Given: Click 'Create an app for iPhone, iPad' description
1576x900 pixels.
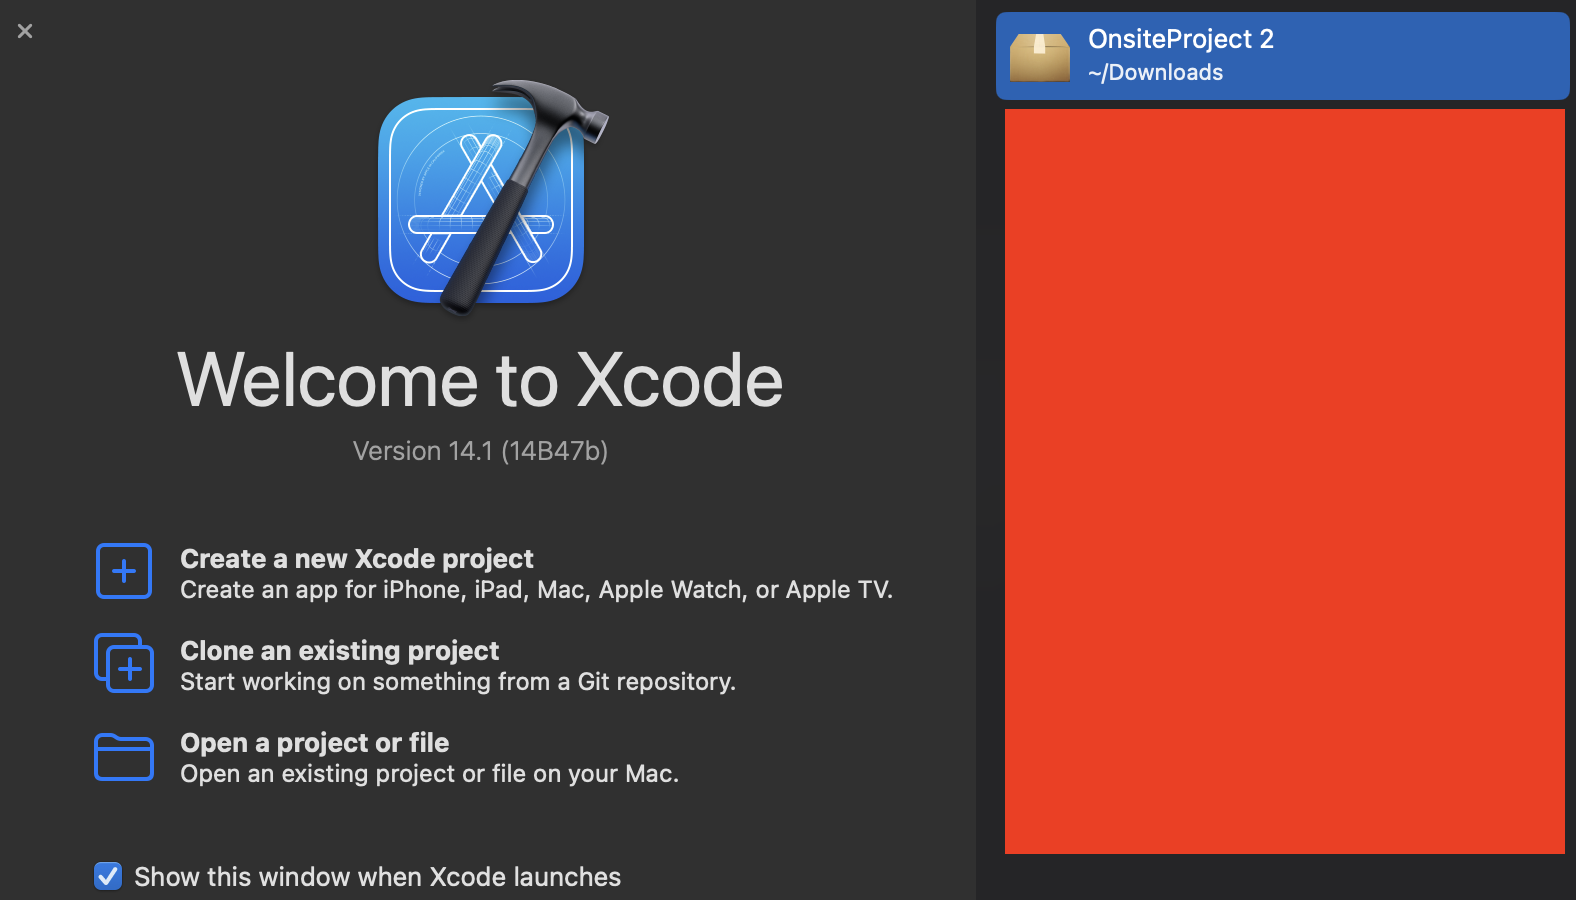Looking at the screenshot, I should pos(536,590).
